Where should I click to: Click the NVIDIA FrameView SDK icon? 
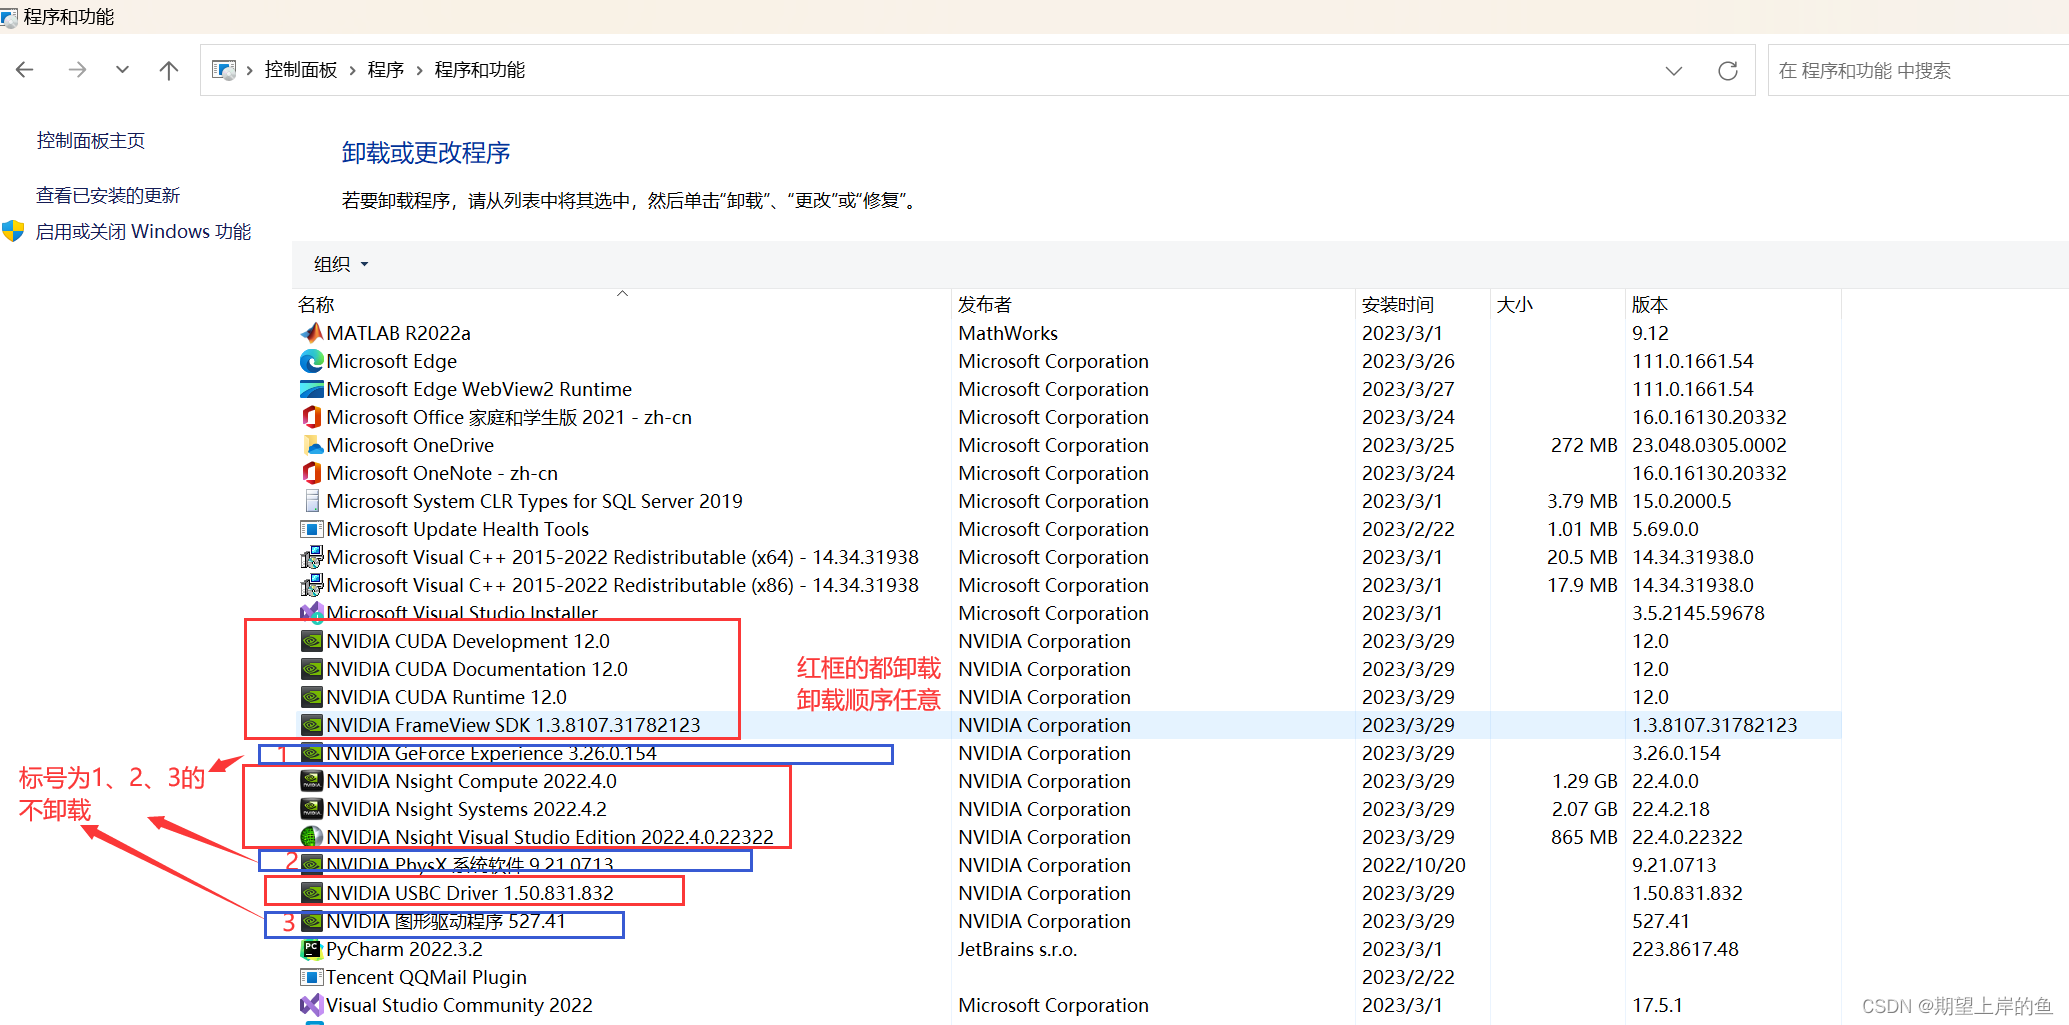point(312,725)
